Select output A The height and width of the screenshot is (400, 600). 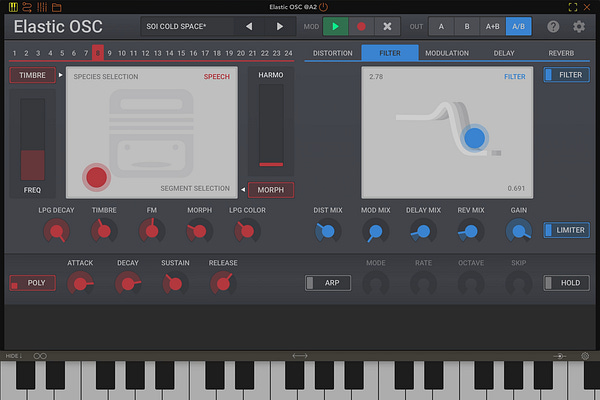click(441, 26)
